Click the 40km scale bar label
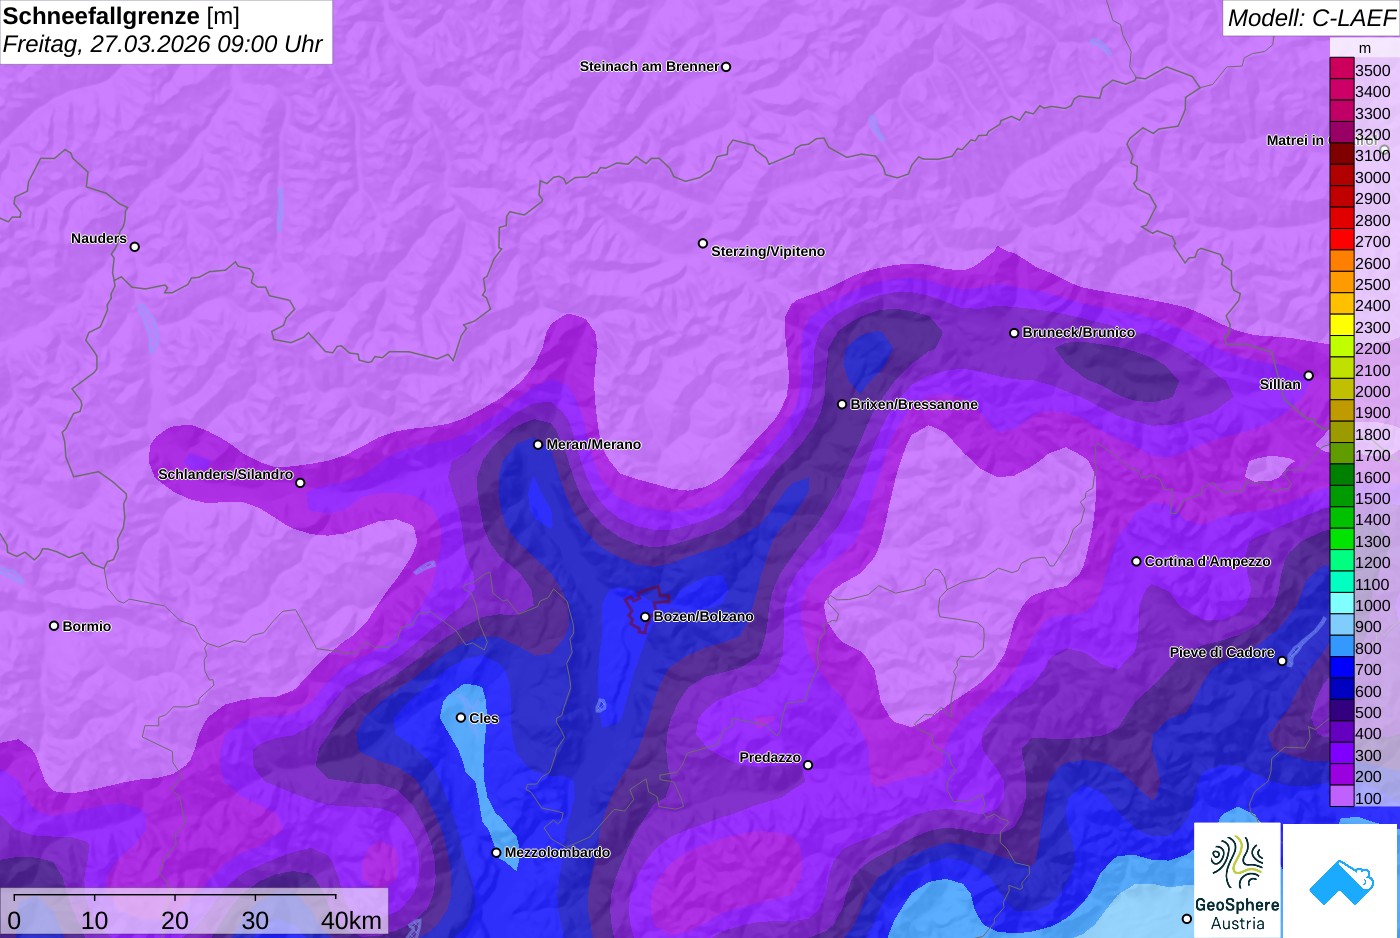This screenshot has width=1400, height=938. 351,920
